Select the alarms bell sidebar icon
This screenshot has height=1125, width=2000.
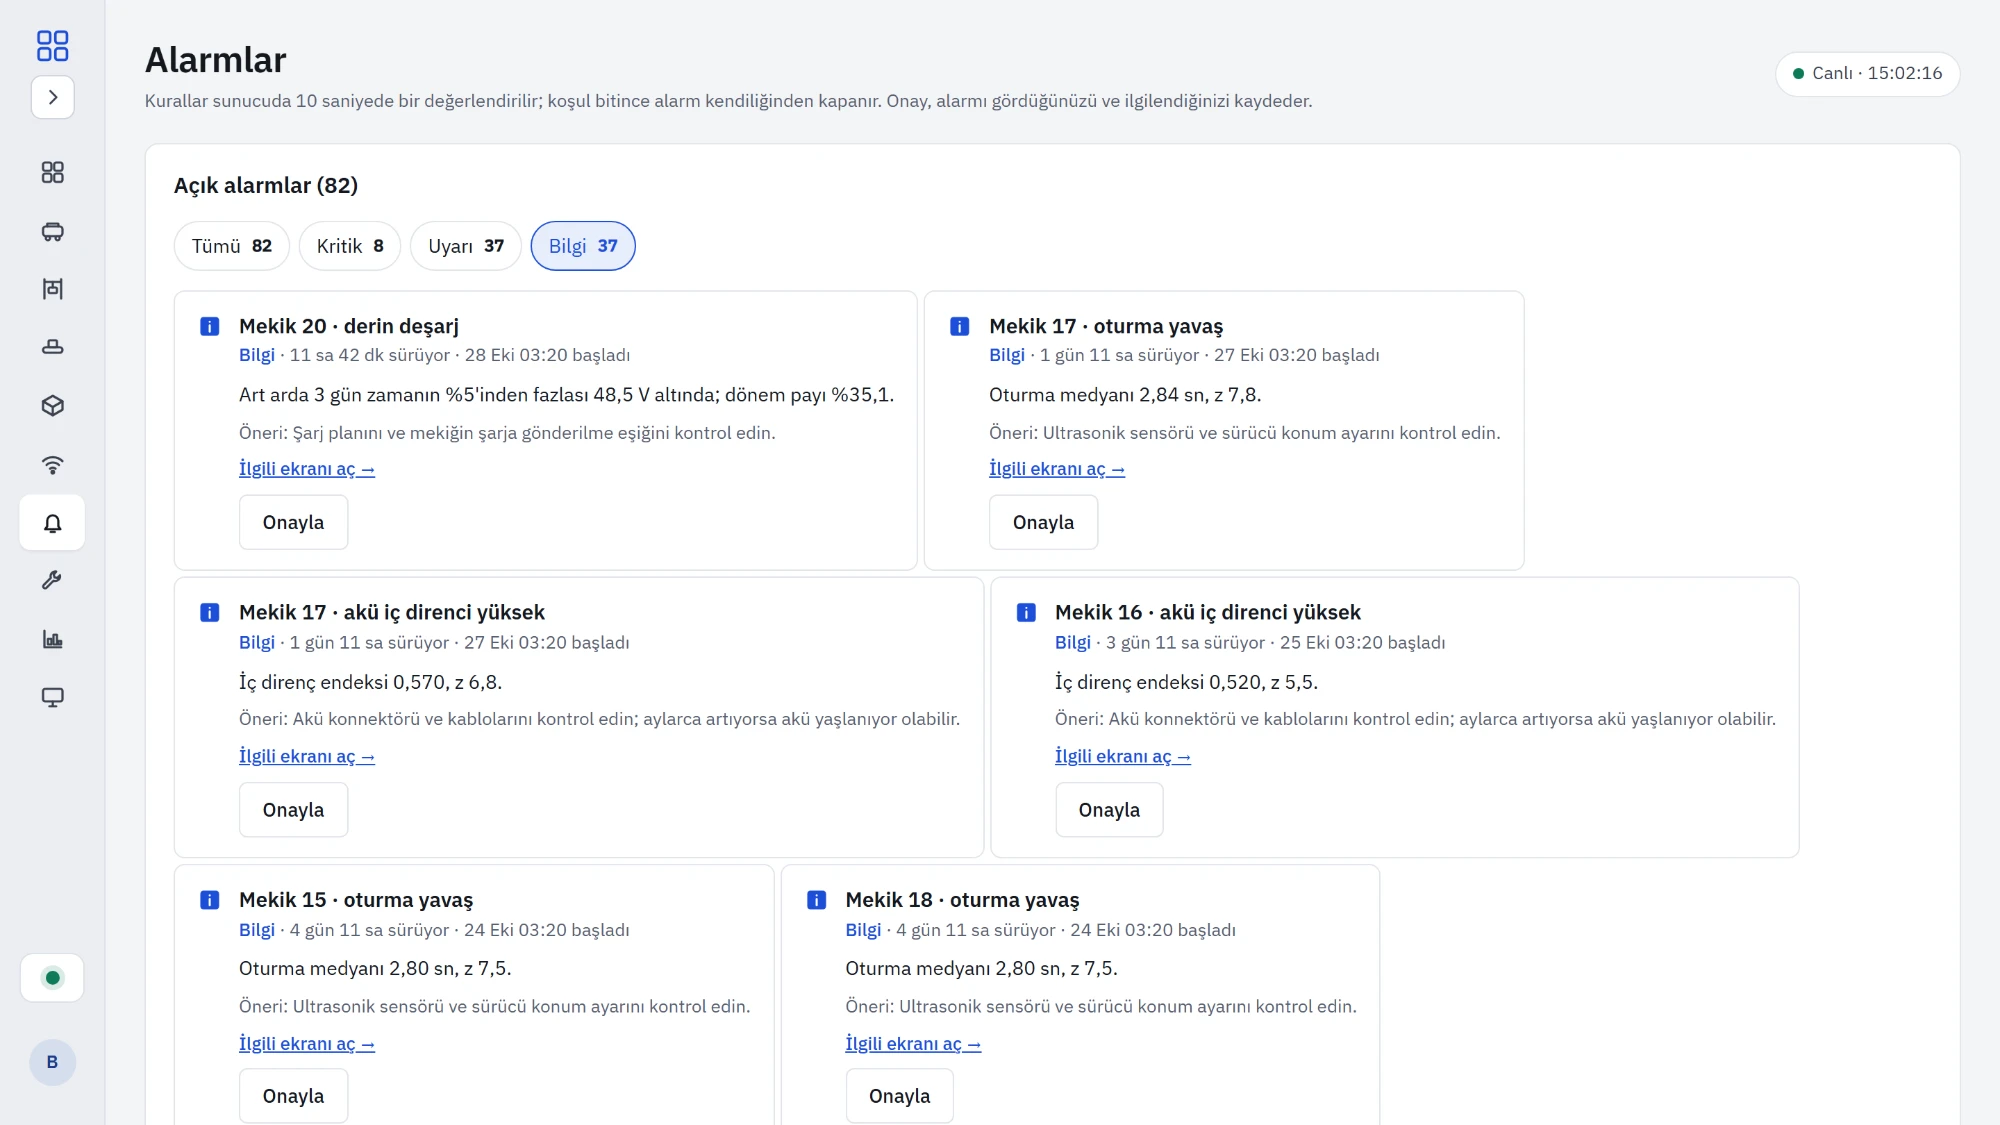coord(53,523)
